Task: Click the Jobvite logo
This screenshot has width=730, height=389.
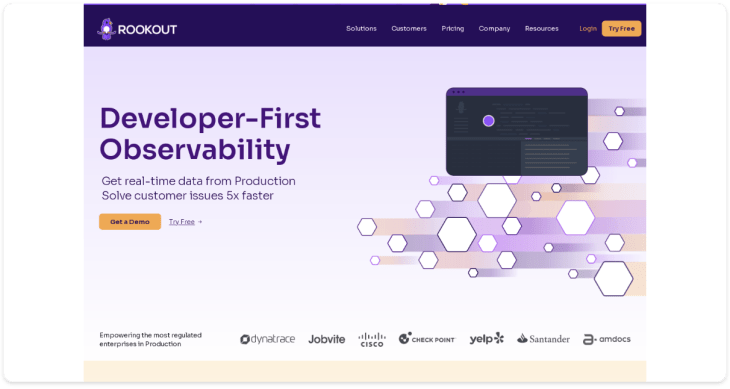Action: [326, 339]
